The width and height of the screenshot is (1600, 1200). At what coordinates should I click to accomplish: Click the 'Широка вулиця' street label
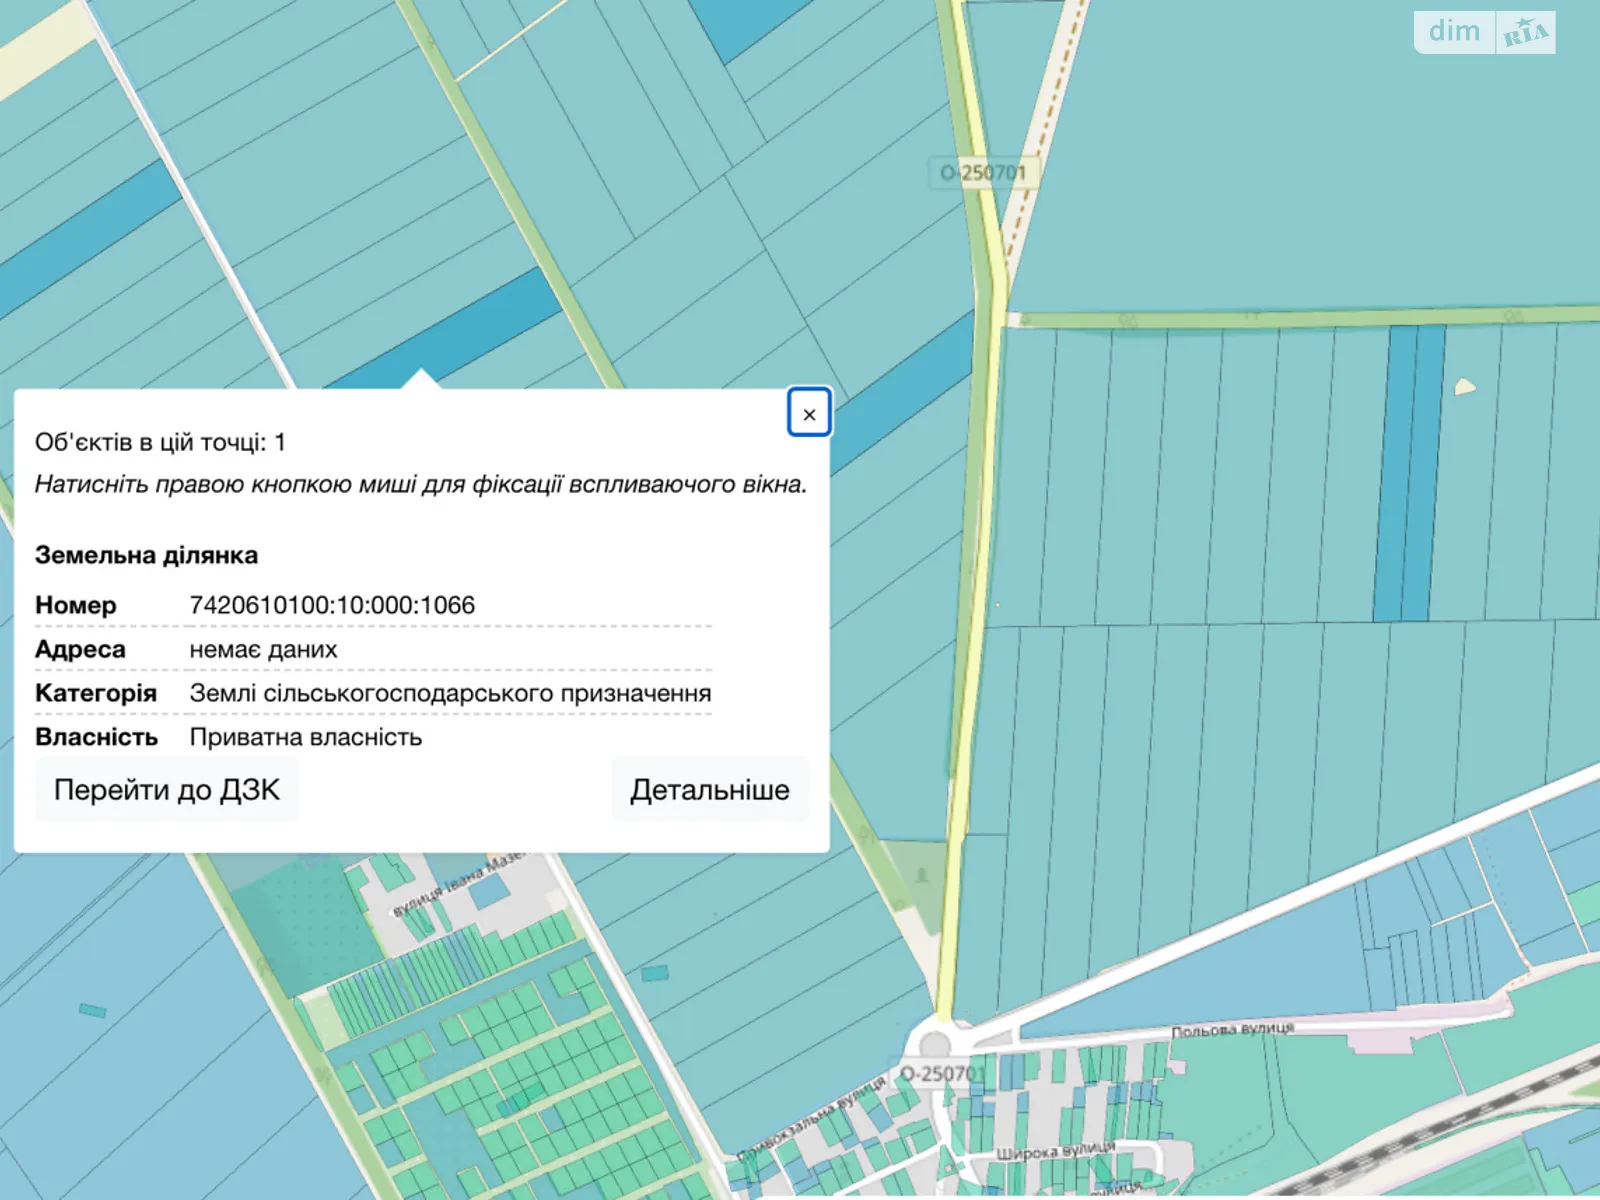[1054, 1151]
